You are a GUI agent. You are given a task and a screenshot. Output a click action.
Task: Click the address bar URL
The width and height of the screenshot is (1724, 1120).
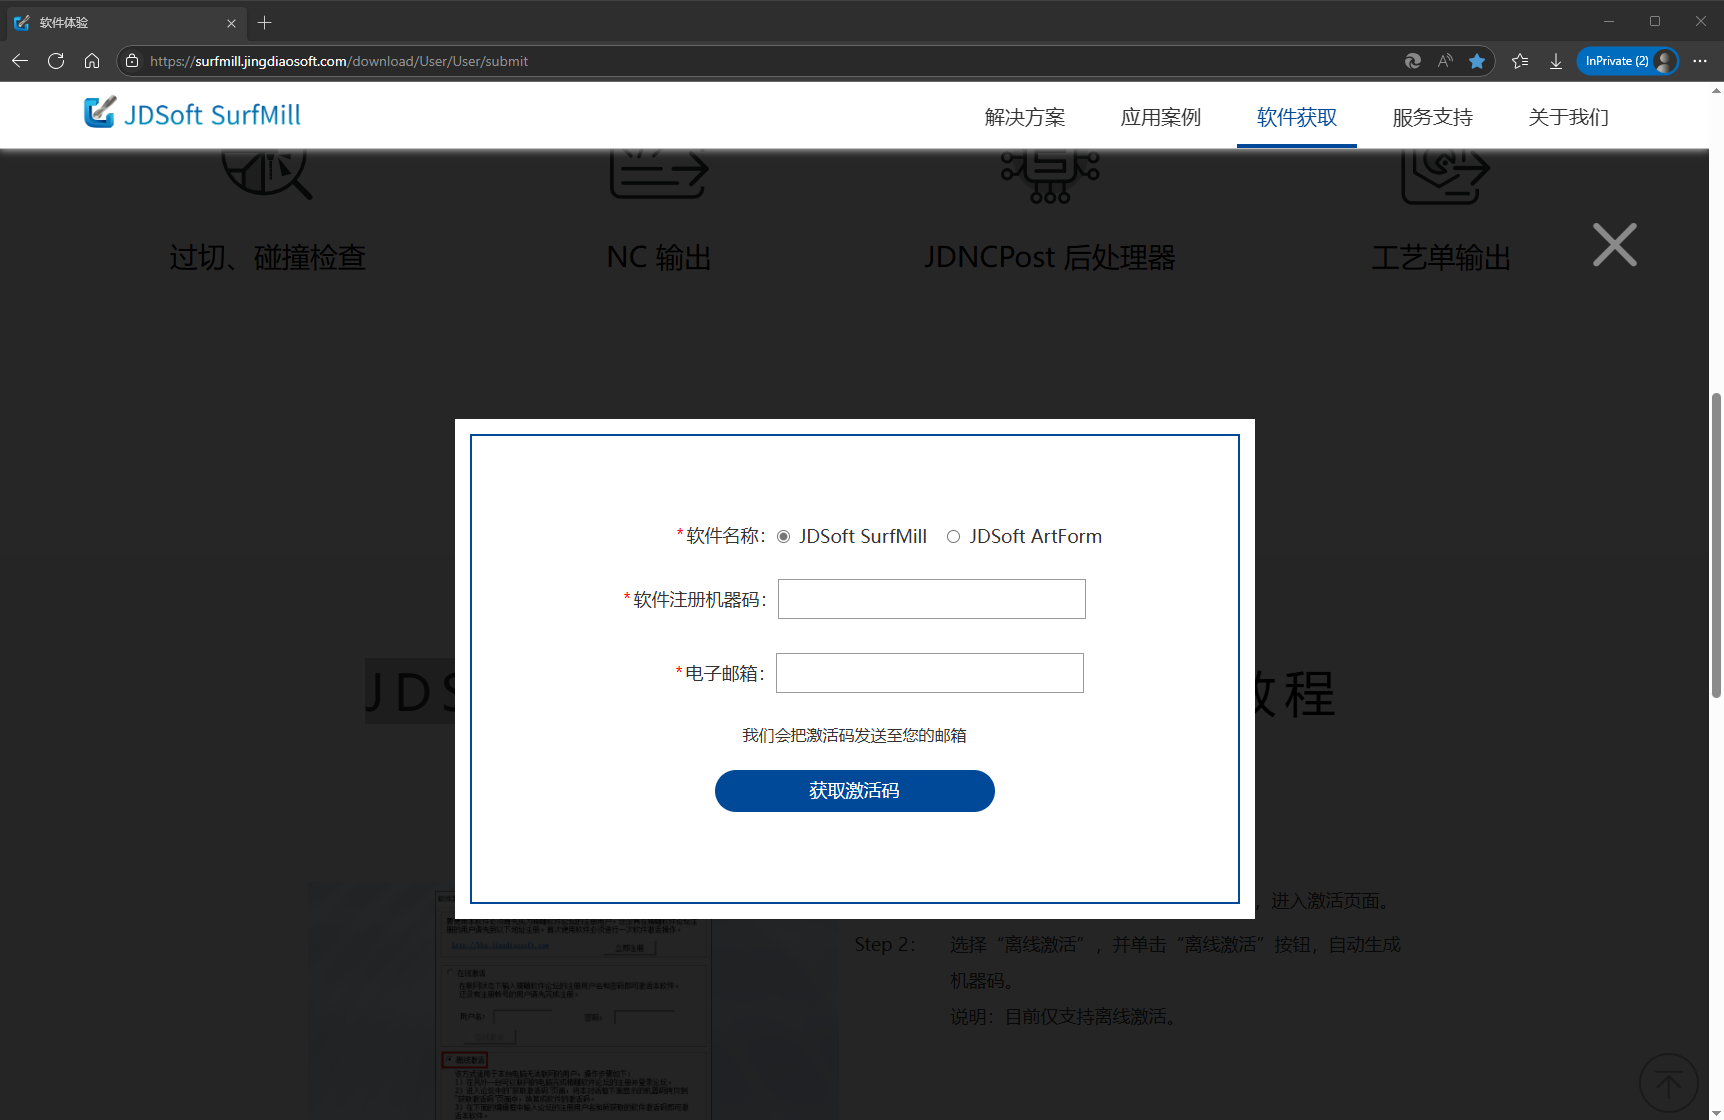(x=339, y=61)
